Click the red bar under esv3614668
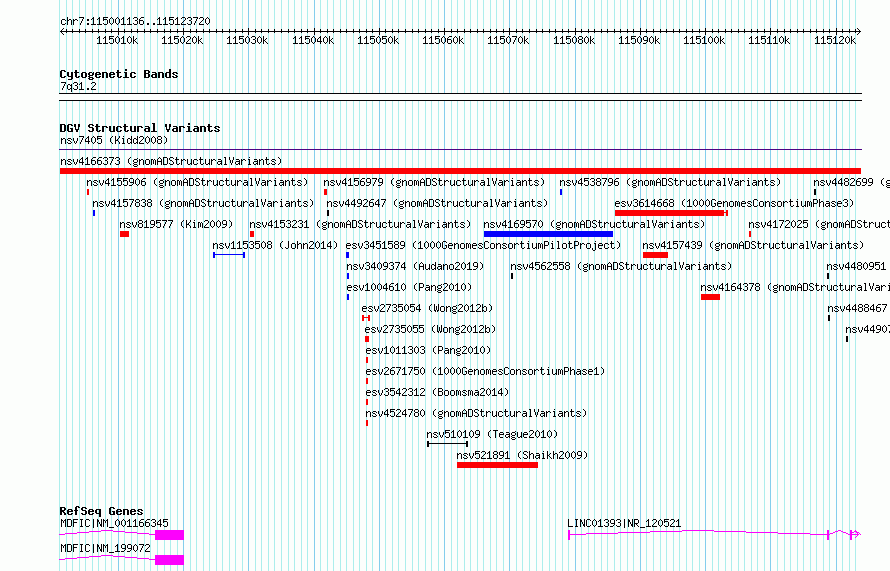The width and height of the screenshot is (890, 571). coord(671,213)
